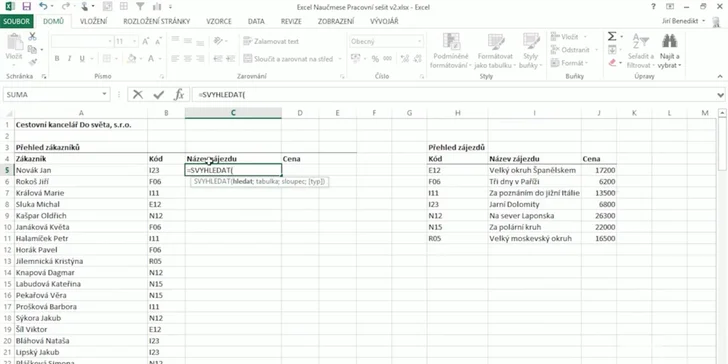Click Odstranit in Buňky group
Screen dimensions: 728x364
(x=570, y=49)
